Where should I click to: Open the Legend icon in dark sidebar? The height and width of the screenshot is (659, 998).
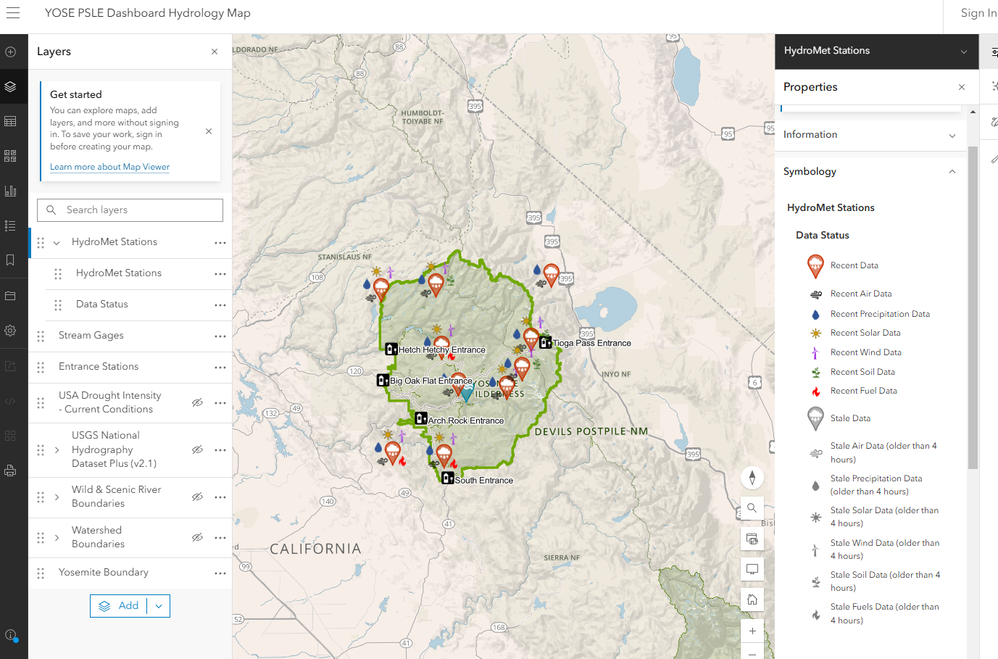tap(10, 225)
